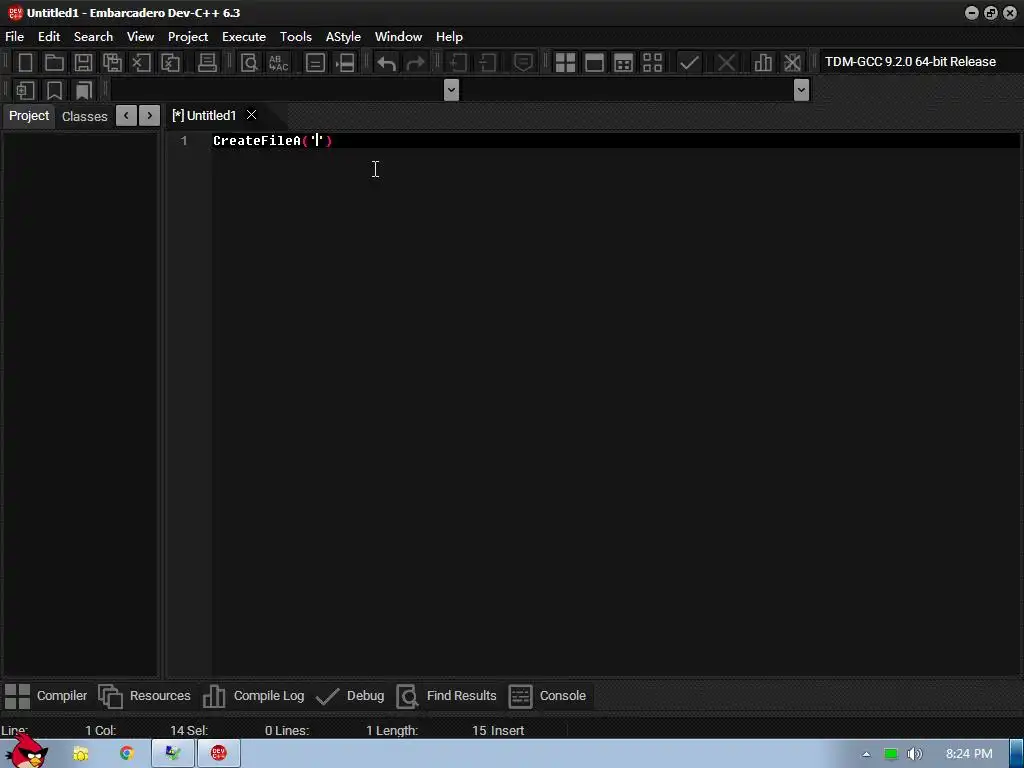
Task: Insert code snippet icon
Action: coord(25,90)
